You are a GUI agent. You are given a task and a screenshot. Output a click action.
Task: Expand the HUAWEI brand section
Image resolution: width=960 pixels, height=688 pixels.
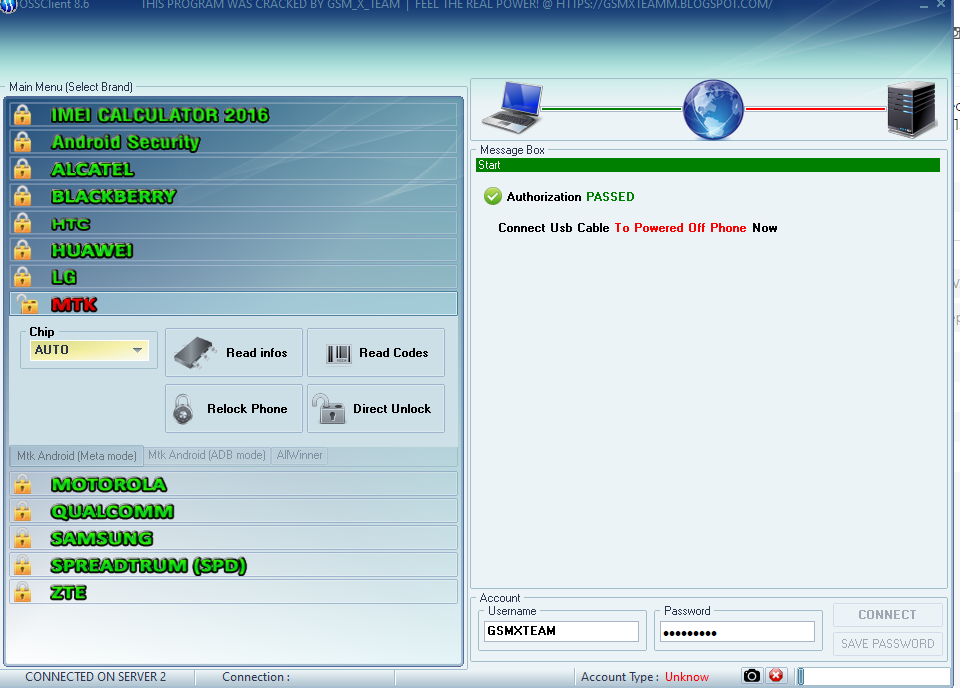click(x=233, y=250)
